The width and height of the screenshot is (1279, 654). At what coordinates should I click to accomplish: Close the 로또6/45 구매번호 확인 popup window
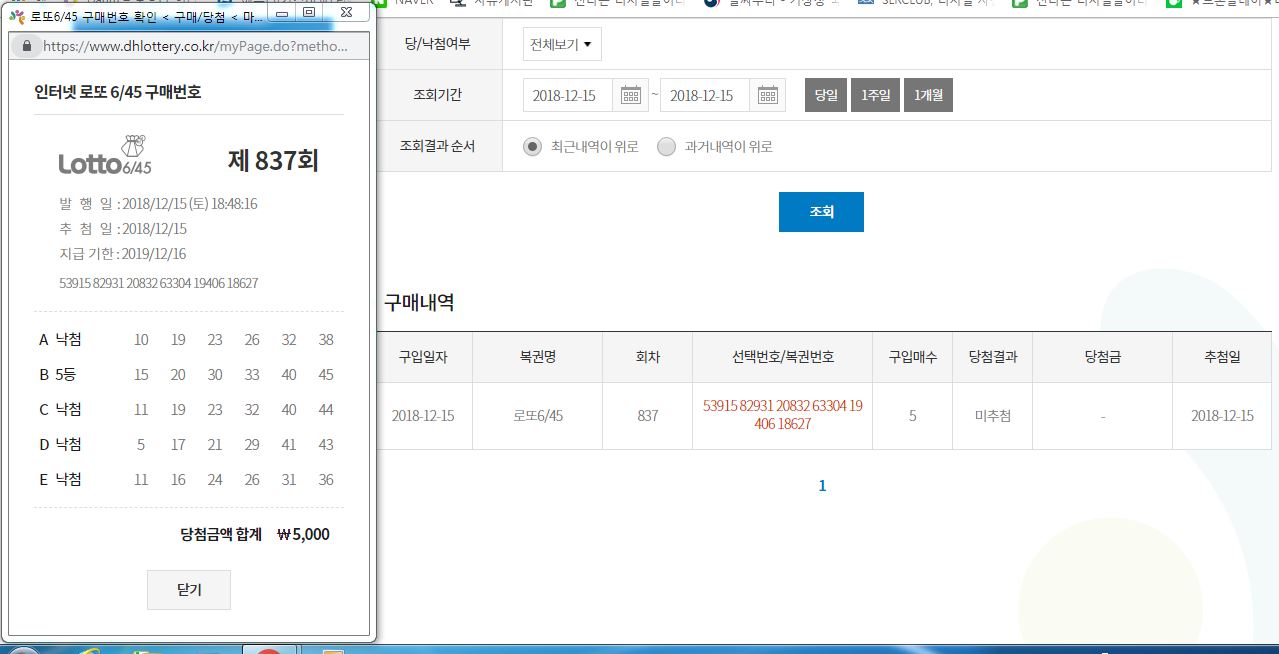(x=345, y=13)
